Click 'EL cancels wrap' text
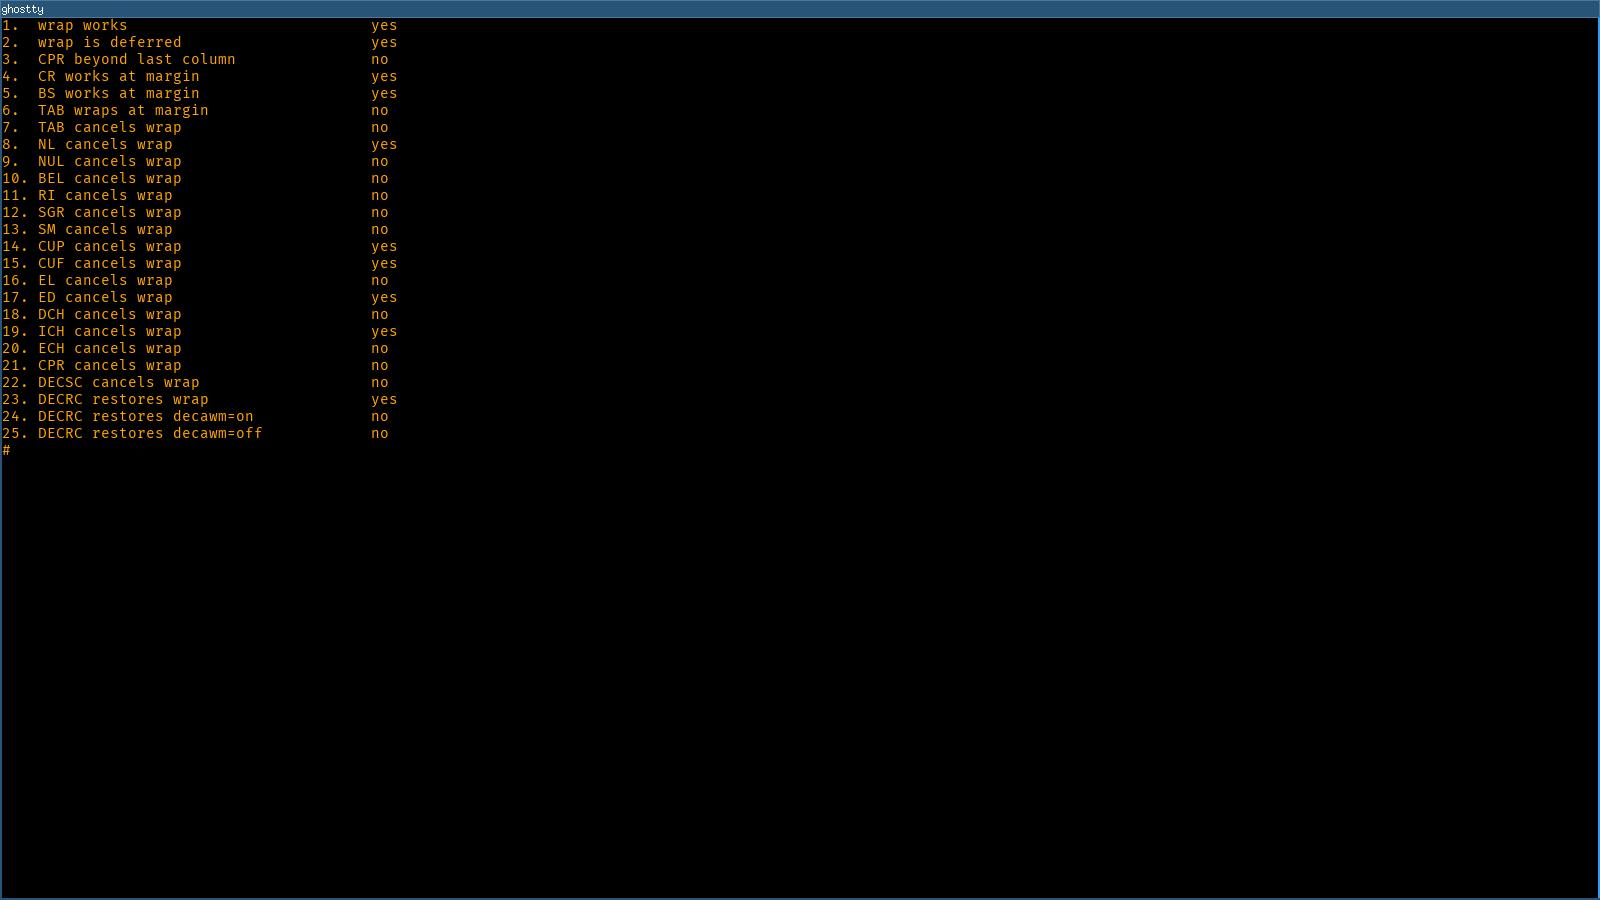The width and height of the screenshot is (1600, 900). click(x=105, y=281)
